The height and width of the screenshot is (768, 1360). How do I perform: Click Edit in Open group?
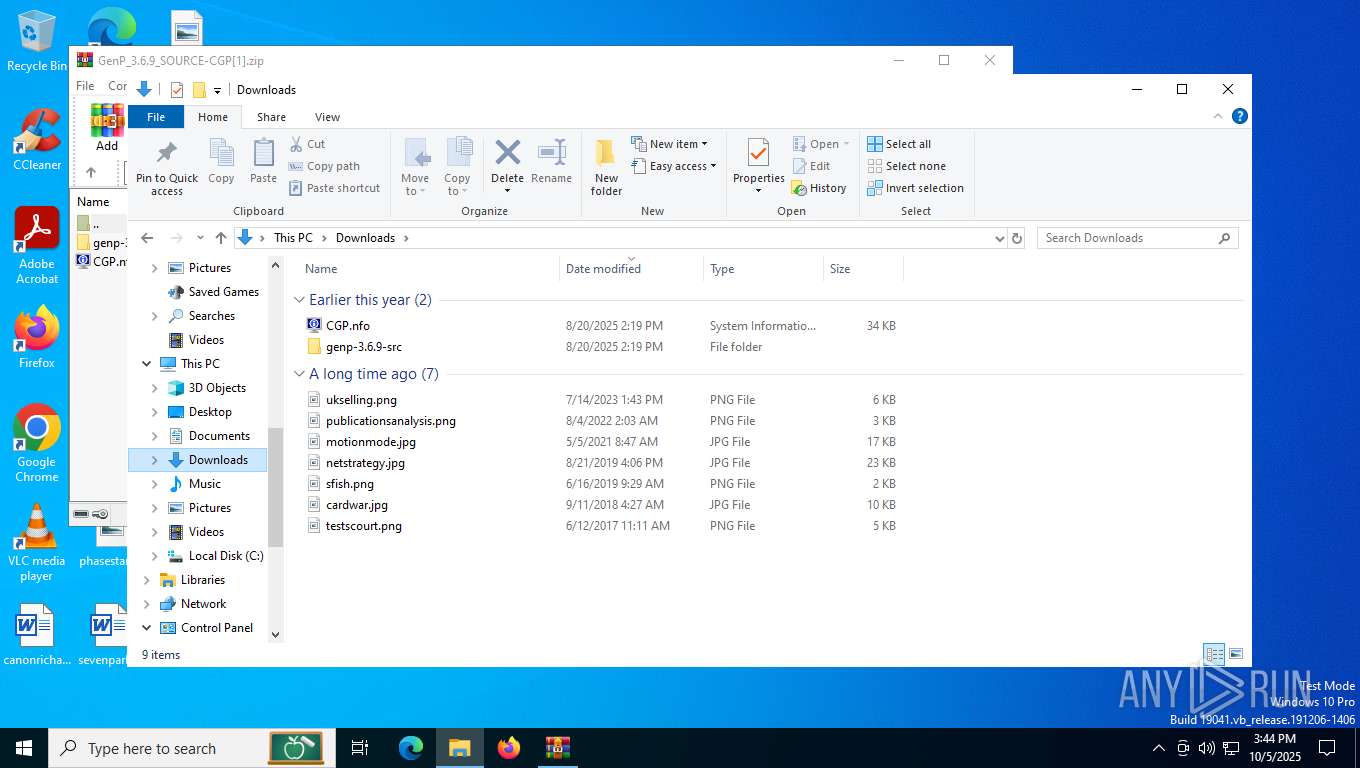click(811, 166)
